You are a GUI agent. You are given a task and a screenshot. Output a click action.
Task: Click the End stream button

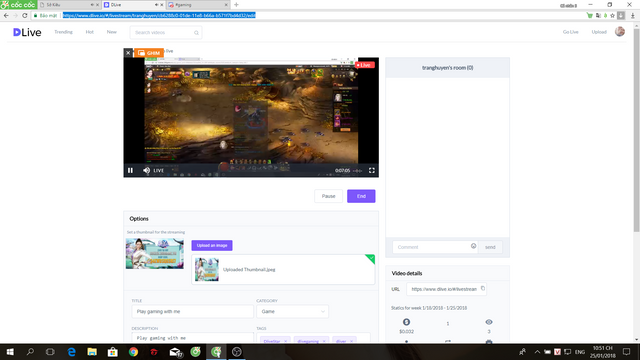point(361,196)
